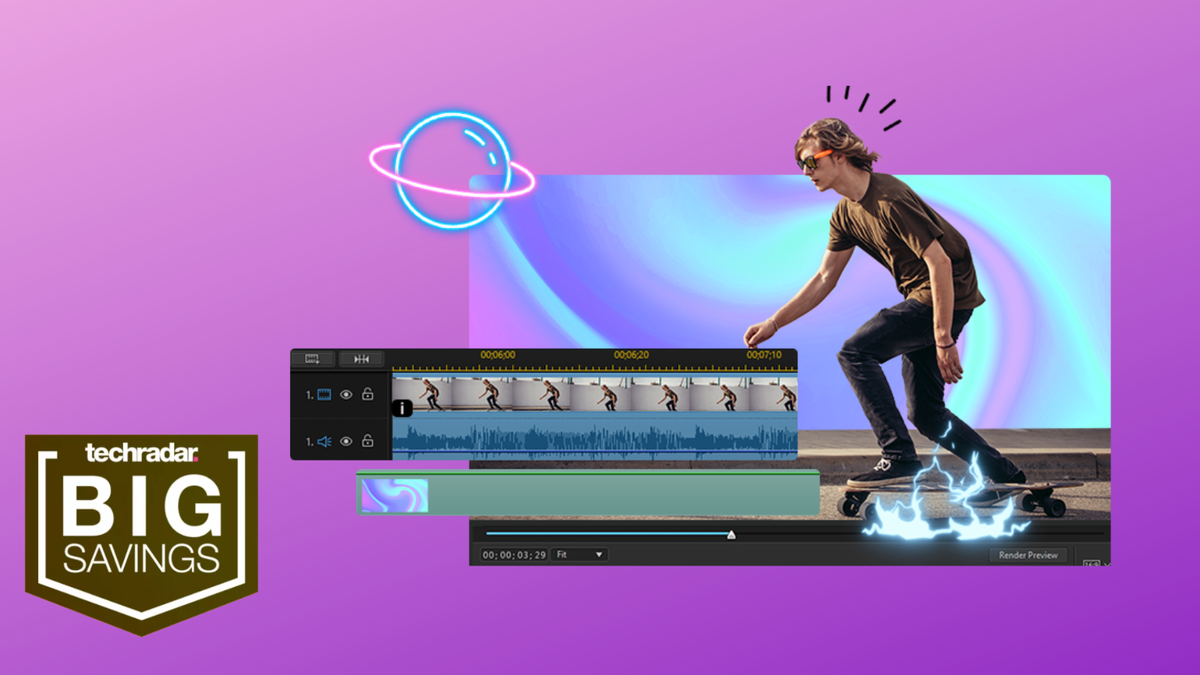
Task: Click the audio waveform clip in the timeline
Action: [595, 439]
